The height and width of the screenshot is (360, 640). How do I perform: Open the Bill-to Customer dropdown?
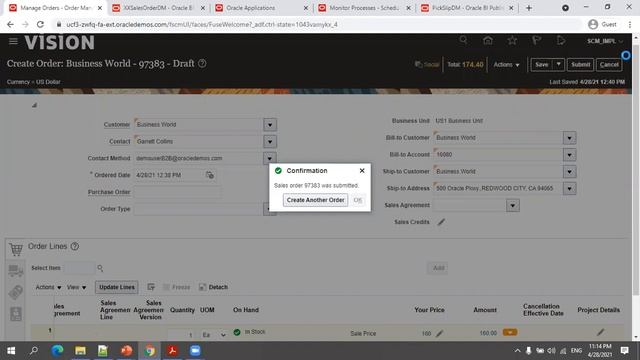(x=569, y=138)
